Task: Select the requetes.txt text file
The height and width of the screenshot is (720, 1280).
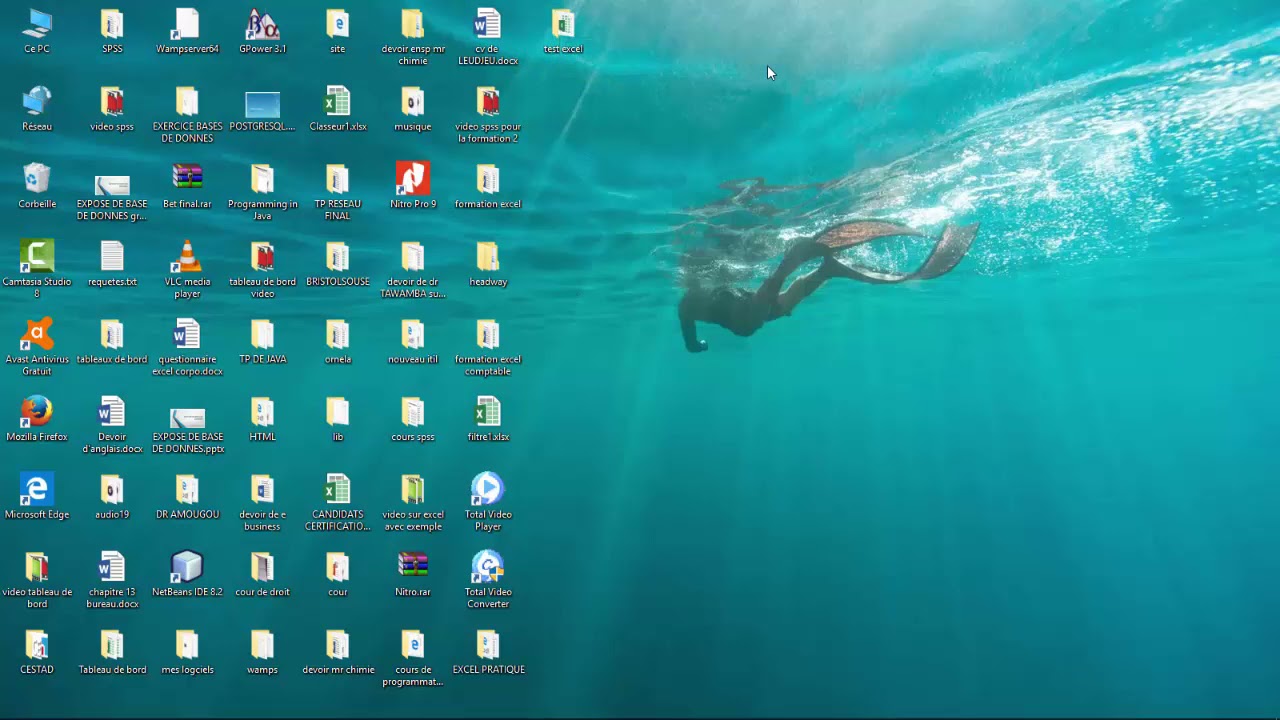Action: point(112,264)
